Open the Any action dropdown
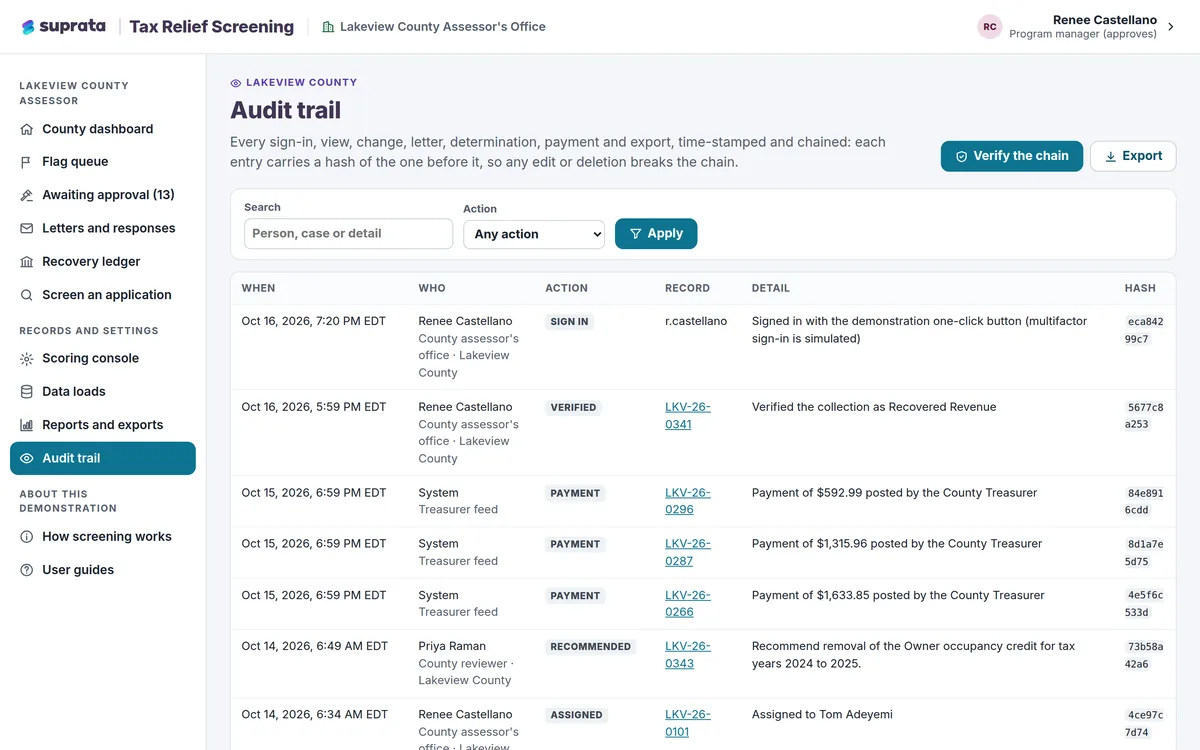 (x=534, y=234)
